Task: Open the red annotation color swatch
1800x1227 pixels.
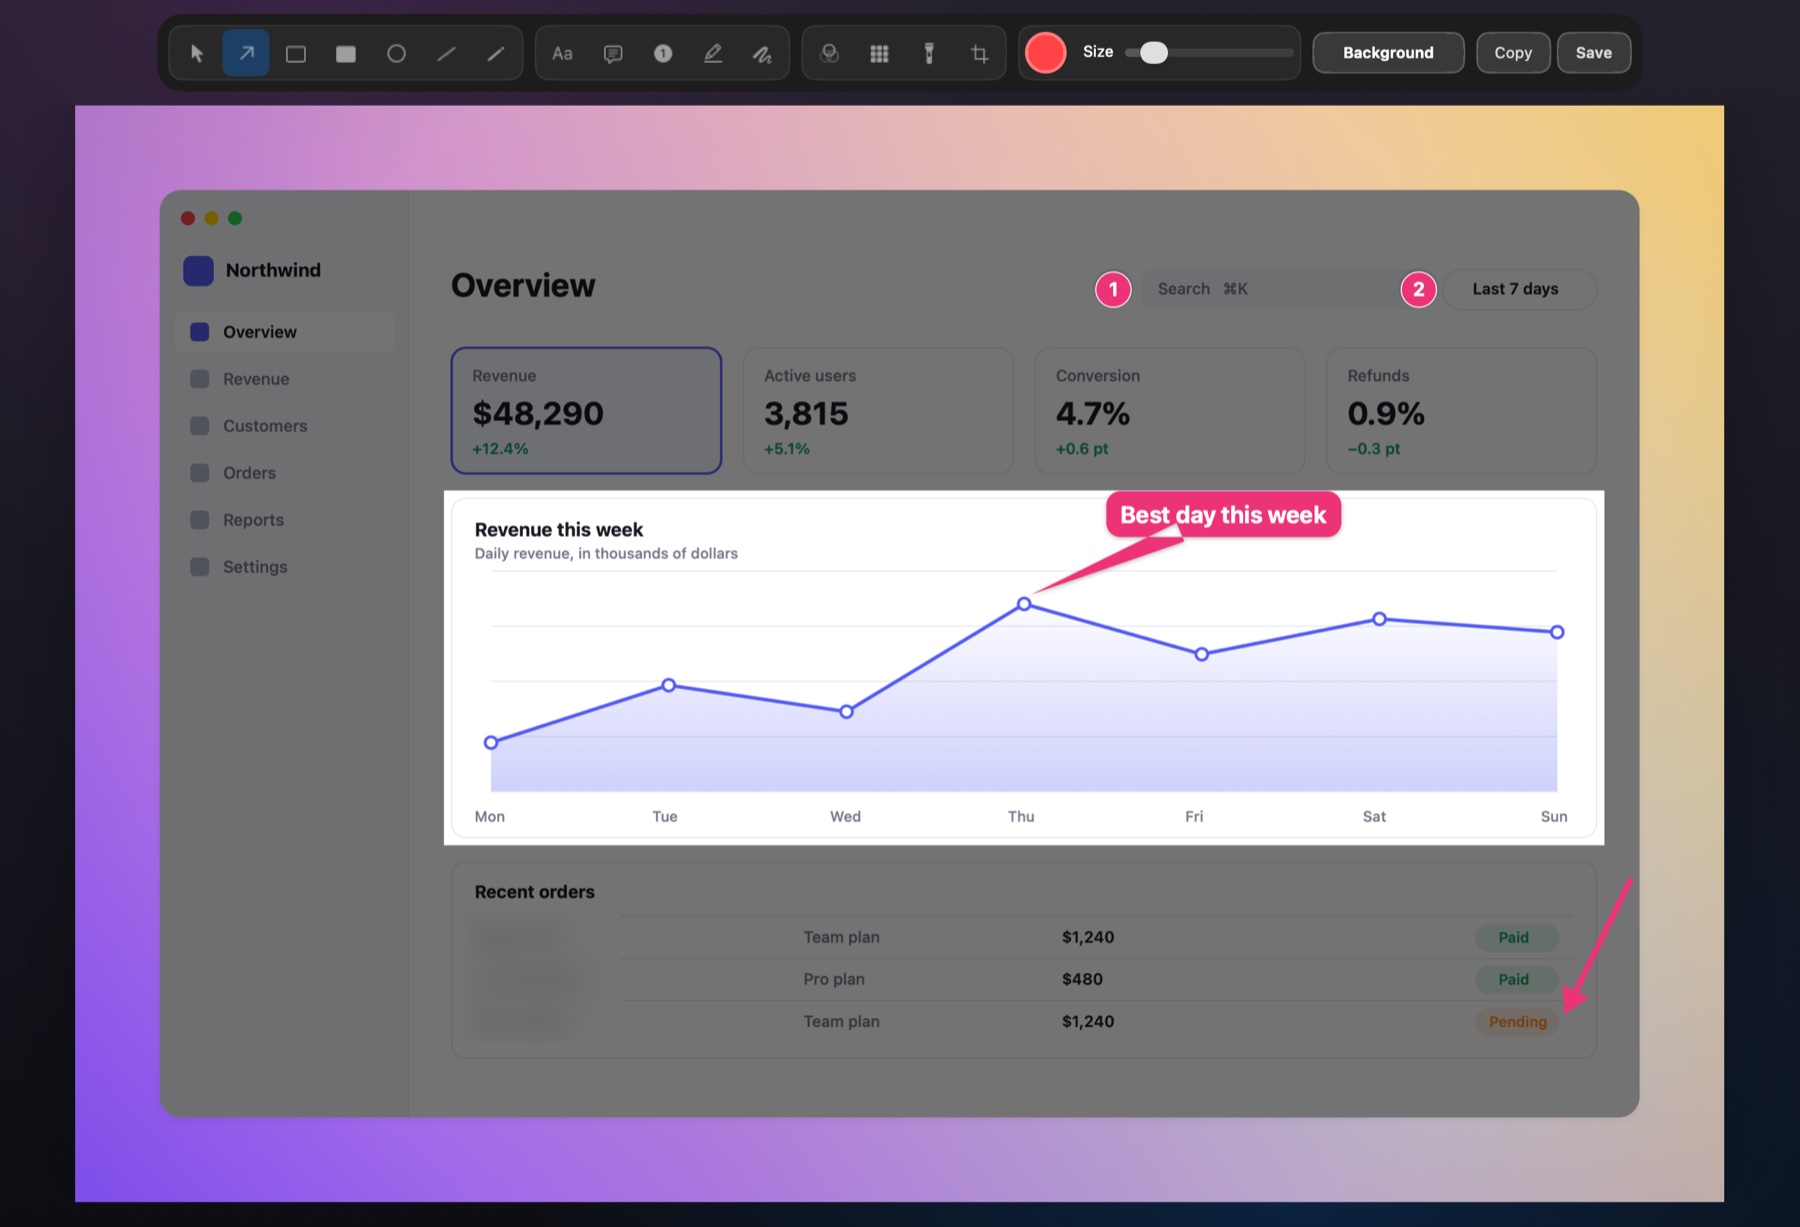Action: [1045, 53]
